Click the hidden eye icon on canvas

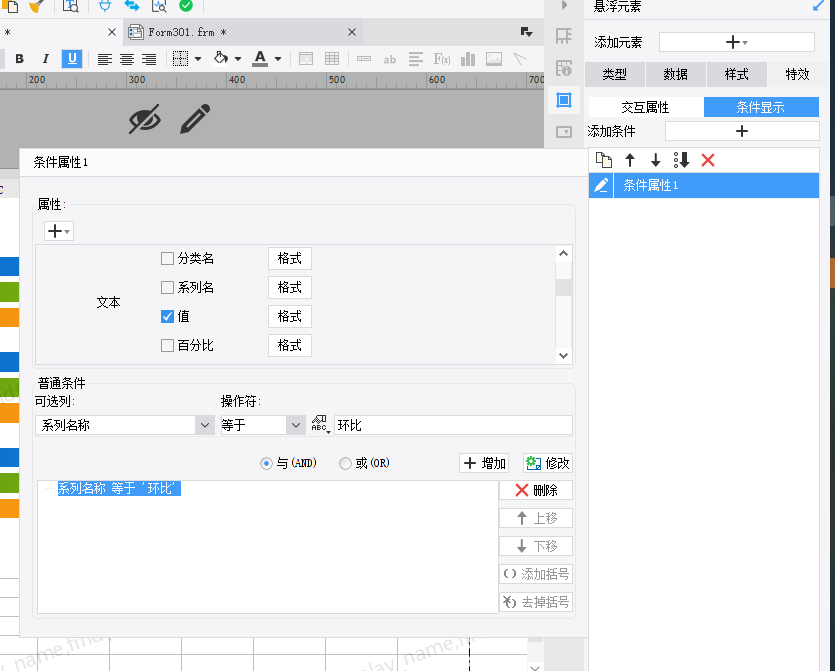point(145,119)
